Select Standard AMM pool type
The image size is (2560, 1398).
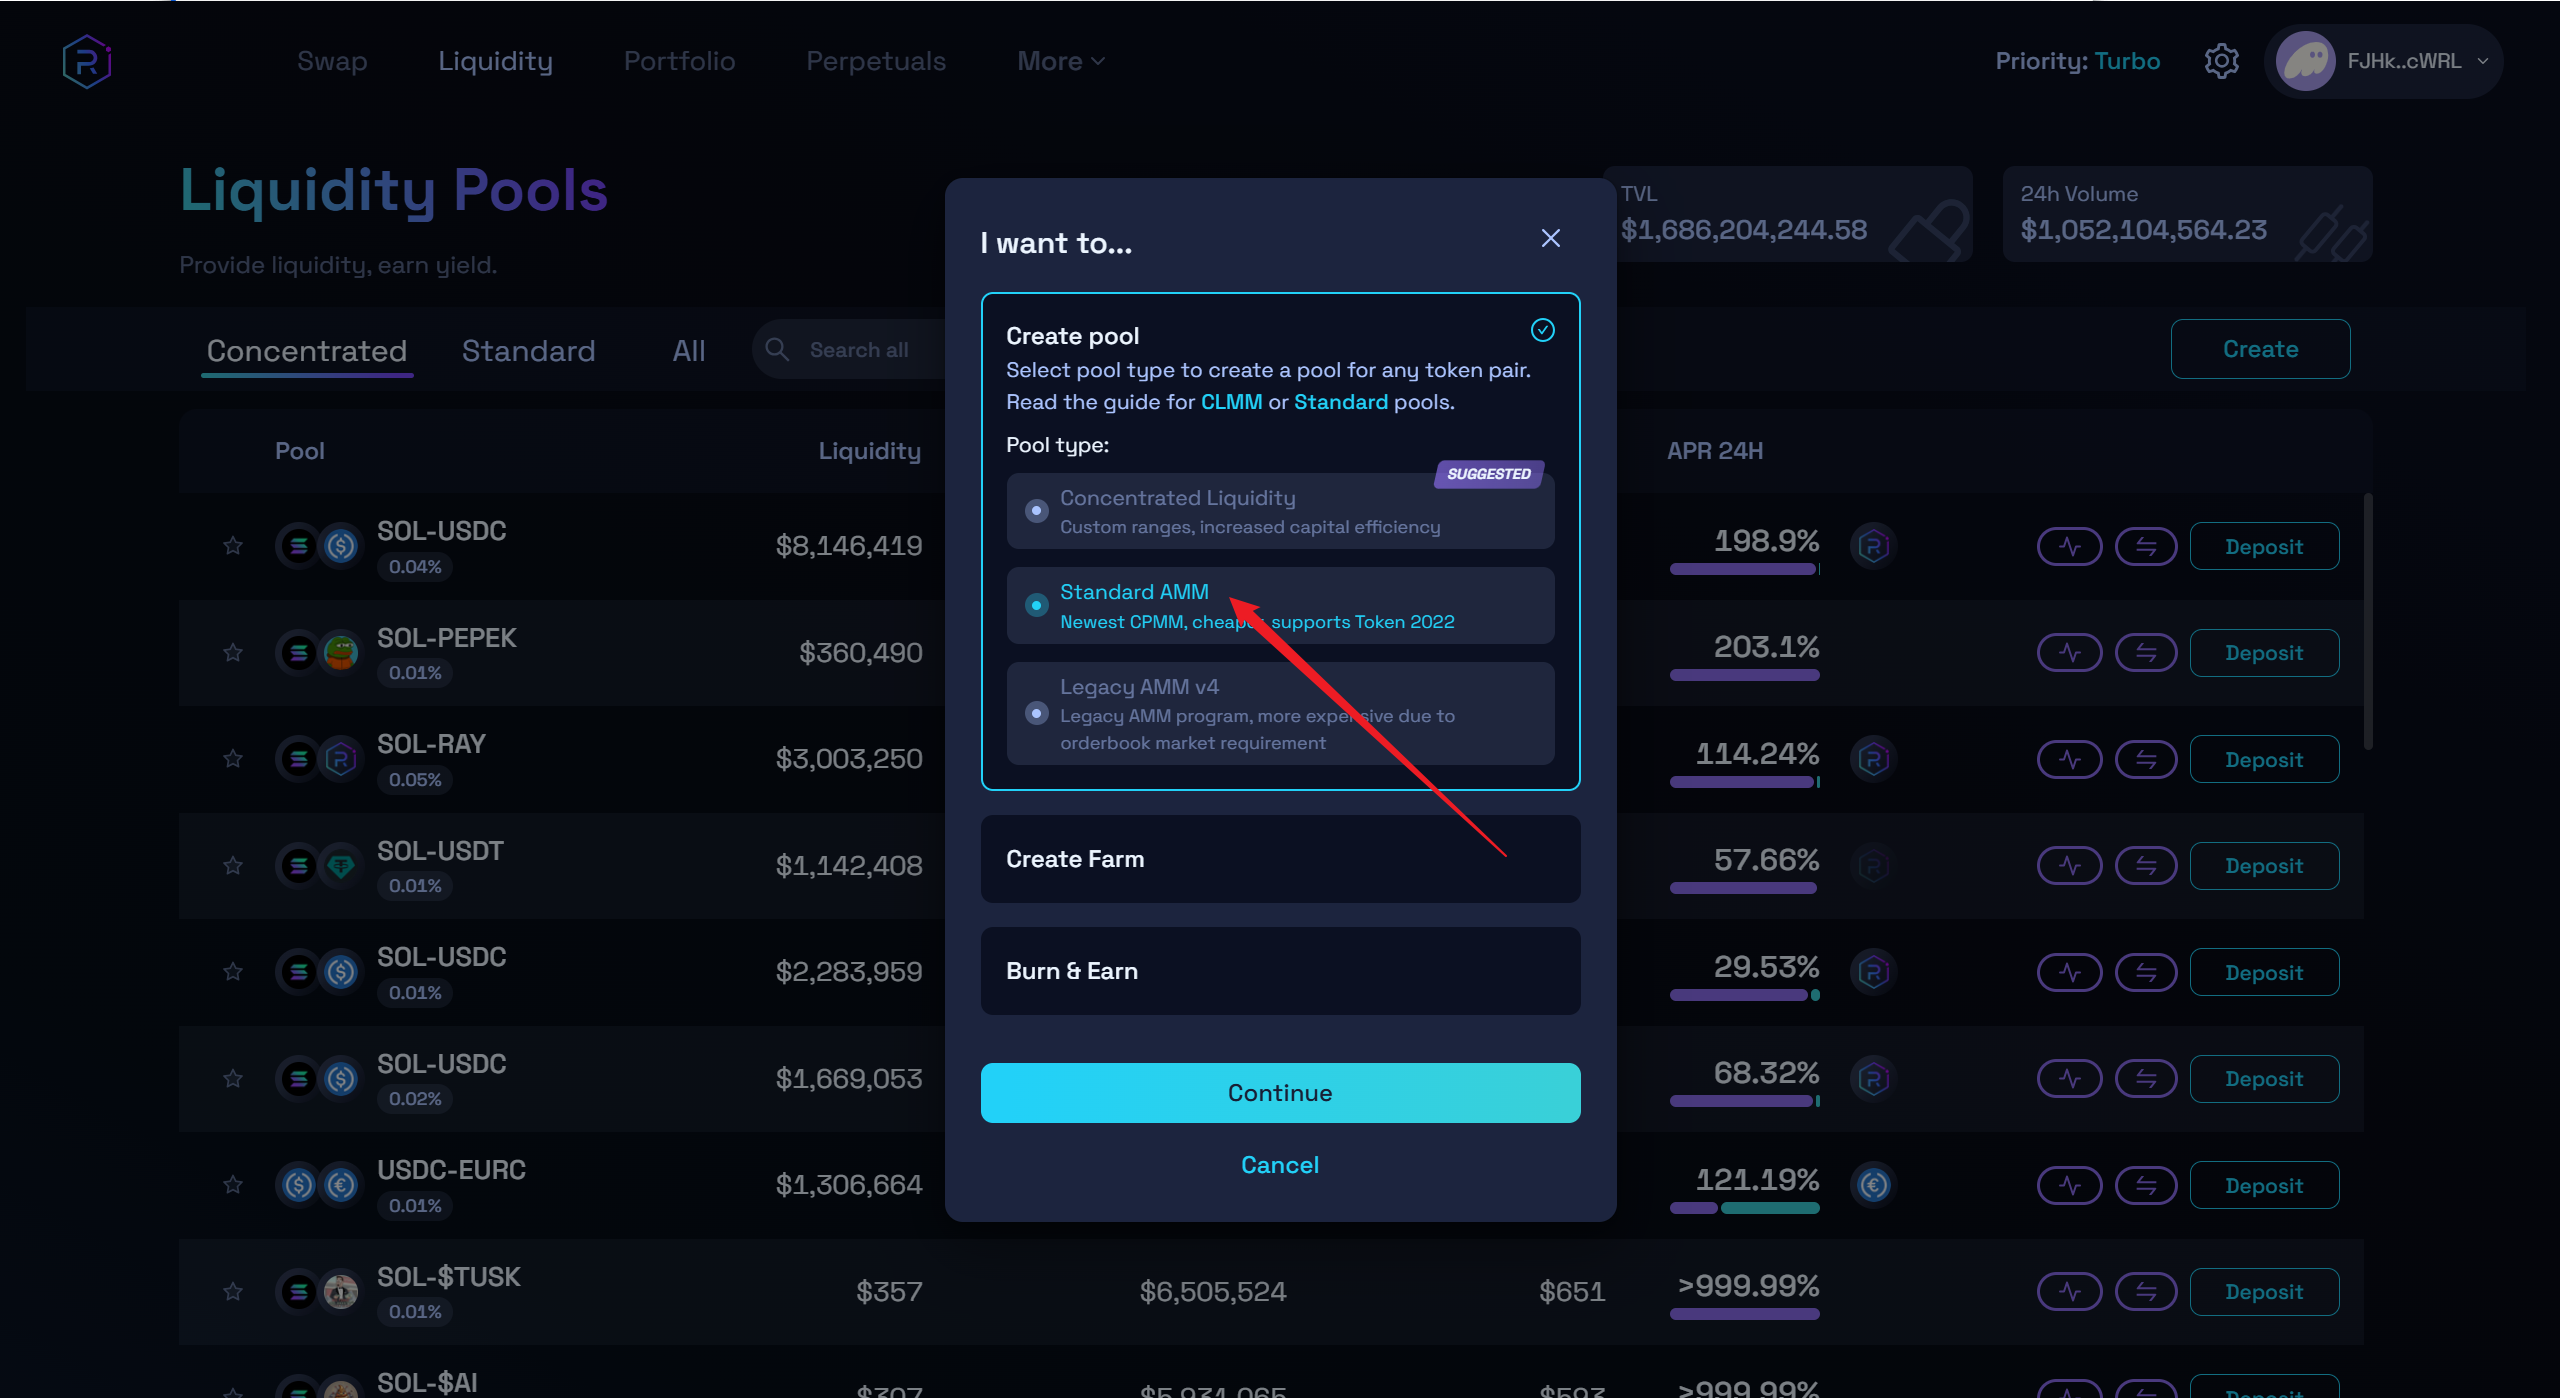(1037, 606)
